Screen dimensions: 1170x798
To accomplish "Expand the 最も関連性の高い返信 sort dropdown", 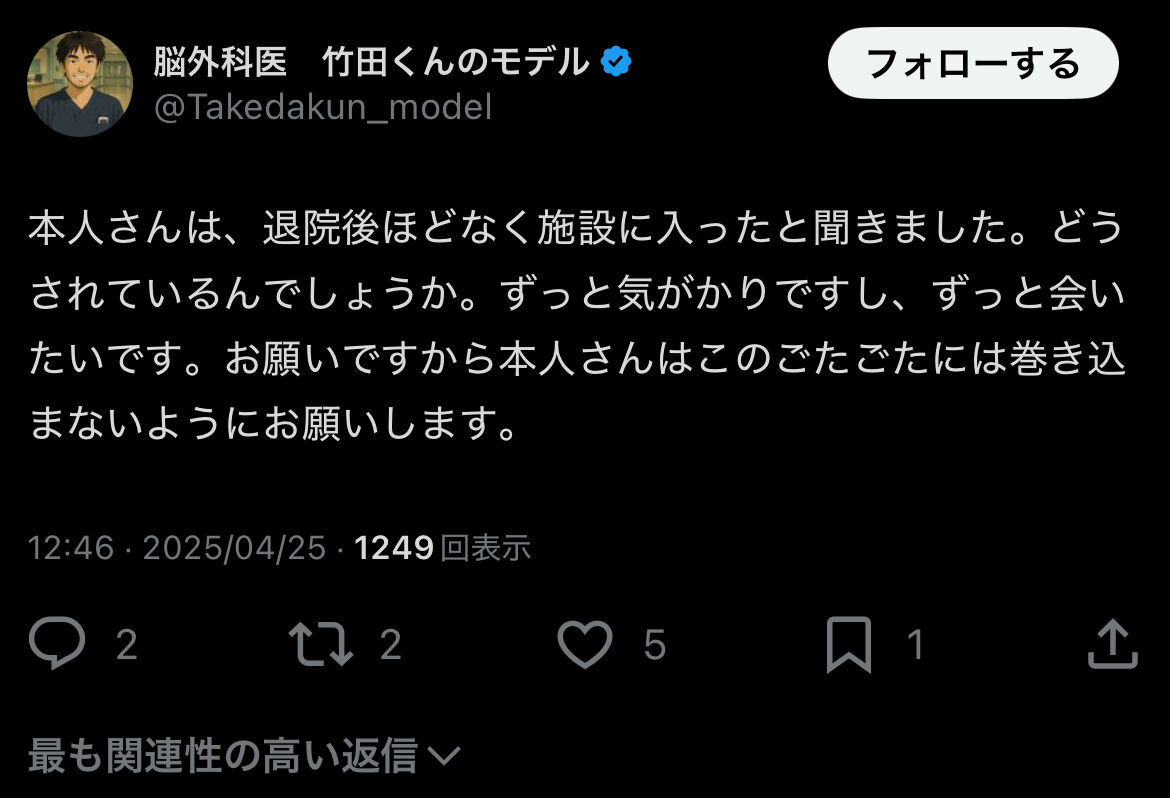I will click(245, 755).
